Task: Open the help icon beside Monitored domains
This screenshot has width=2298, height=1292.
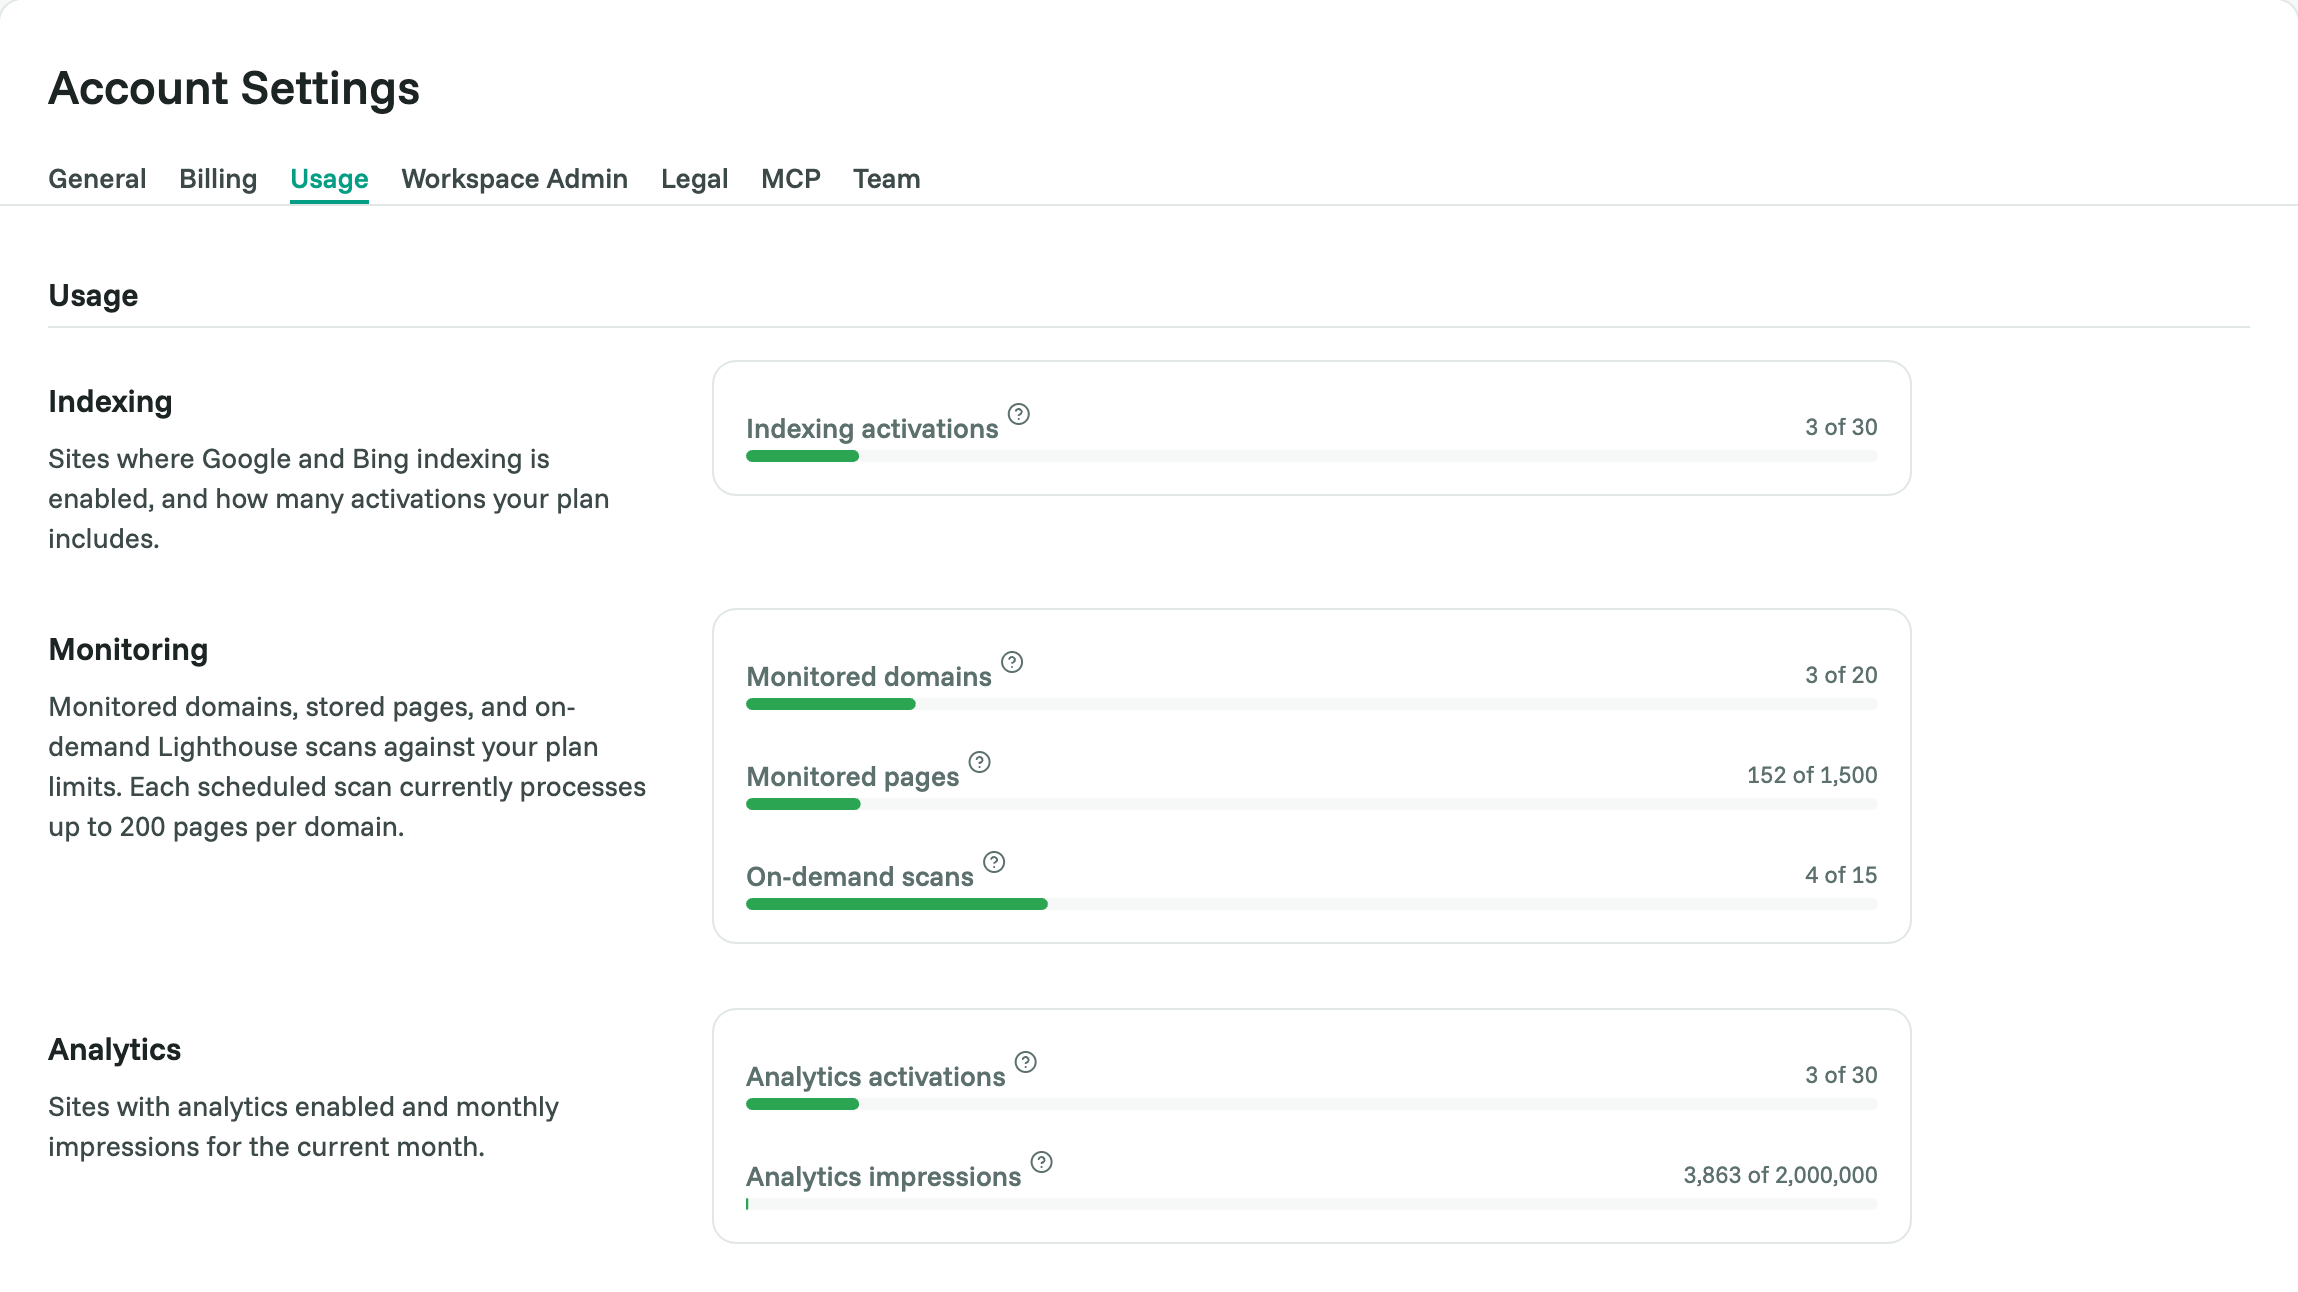Action: pos(1012,662)
